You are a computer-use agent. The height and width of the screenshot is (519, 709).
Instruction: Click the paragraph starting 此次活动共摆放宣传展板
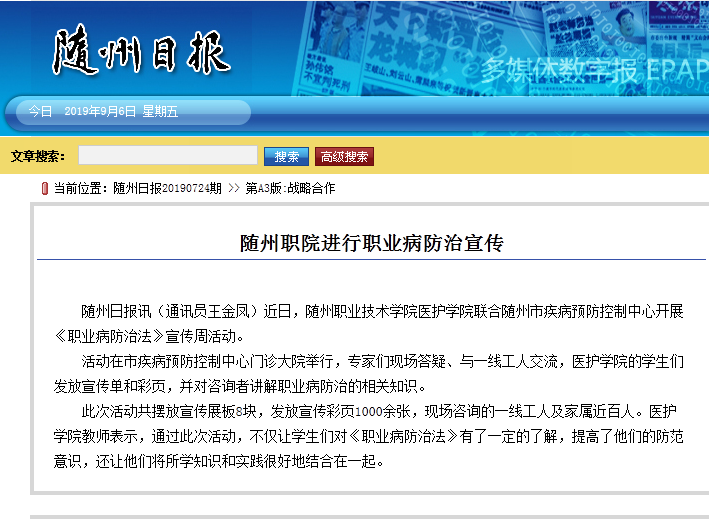[370, 437]
